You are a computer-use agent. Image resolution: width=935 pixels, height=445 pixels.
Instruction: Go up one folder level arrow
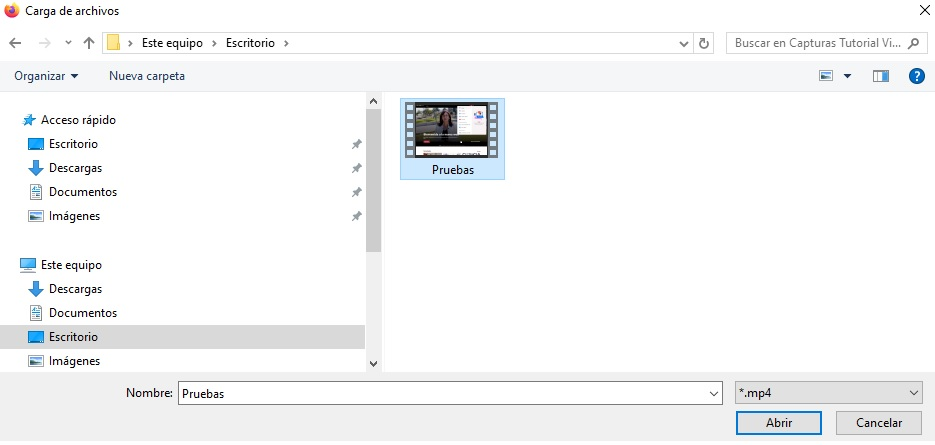click(89, 43)
